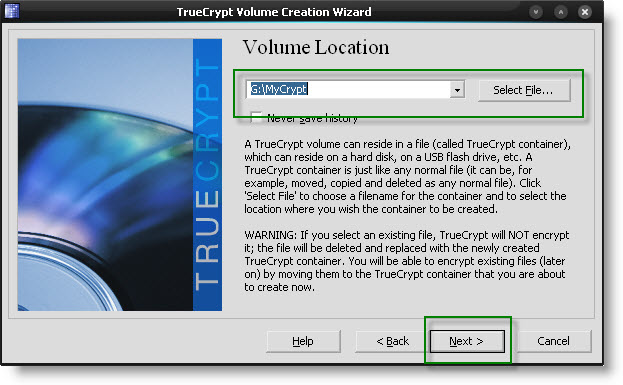
Task: Expand the volume location history dropdown arrow
Action: [x=457, y=90]
